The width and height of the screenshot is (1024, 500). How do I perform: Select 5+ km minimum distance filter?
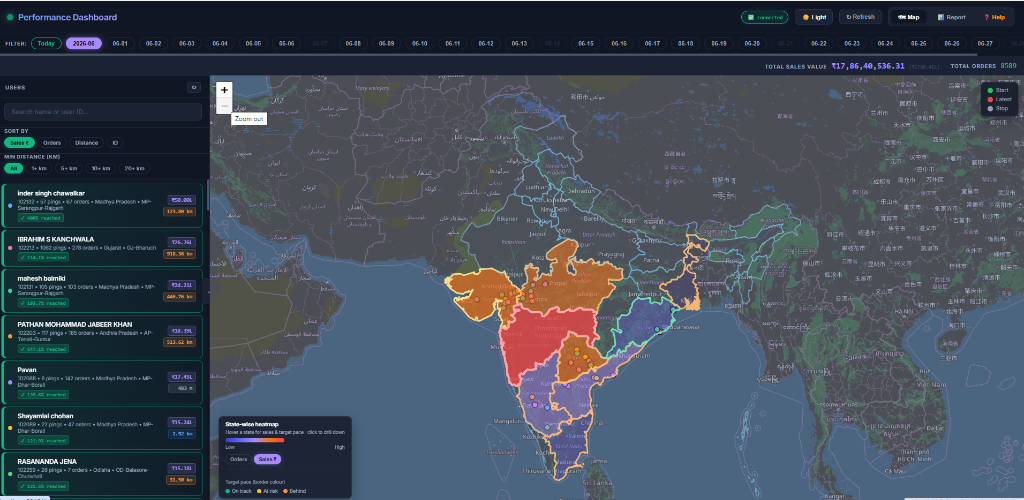[69, 168]
